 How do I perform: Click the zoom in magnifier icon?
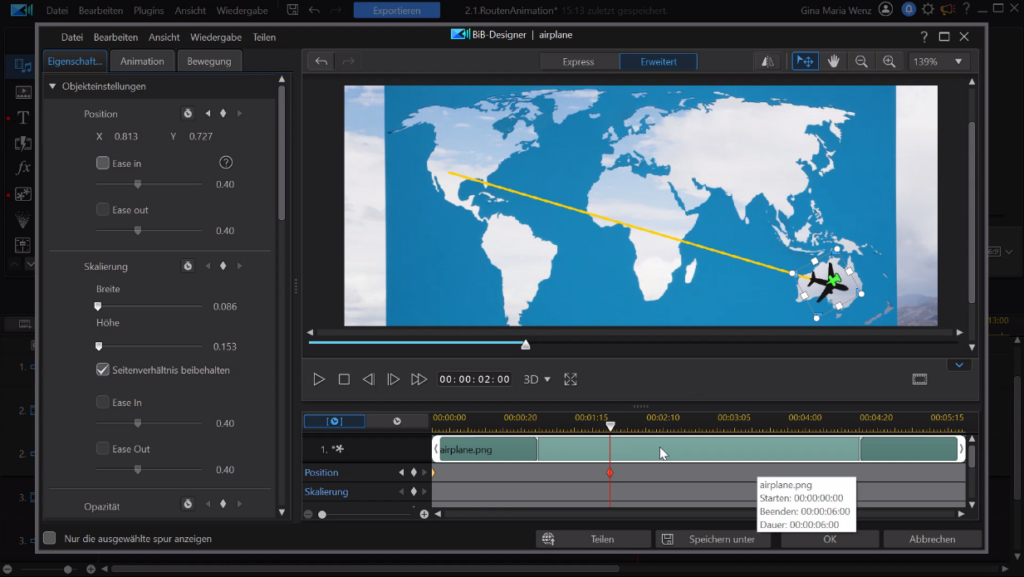pyautogui.click(x=888, y=62)
